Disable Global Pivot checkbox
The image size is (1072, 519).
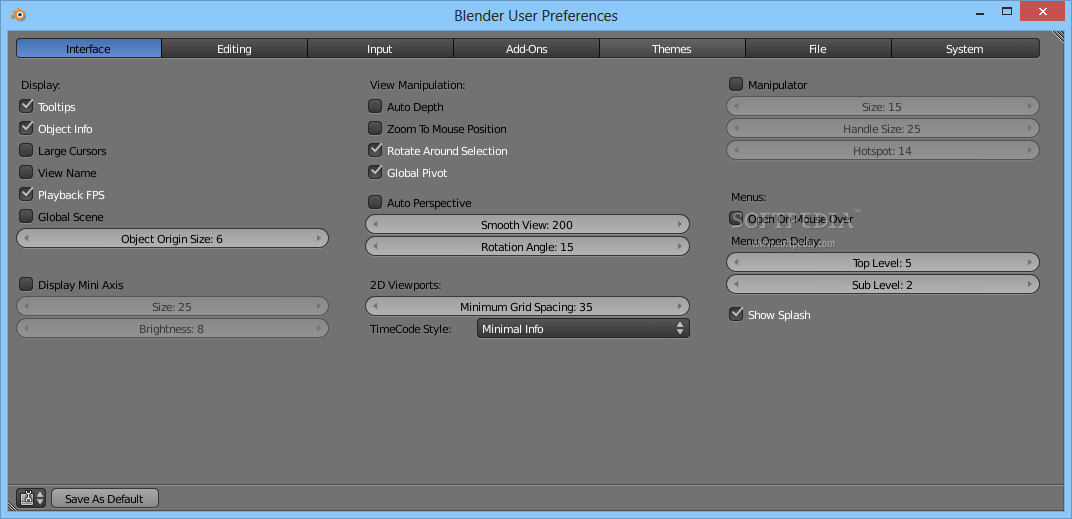click(375, 172)
